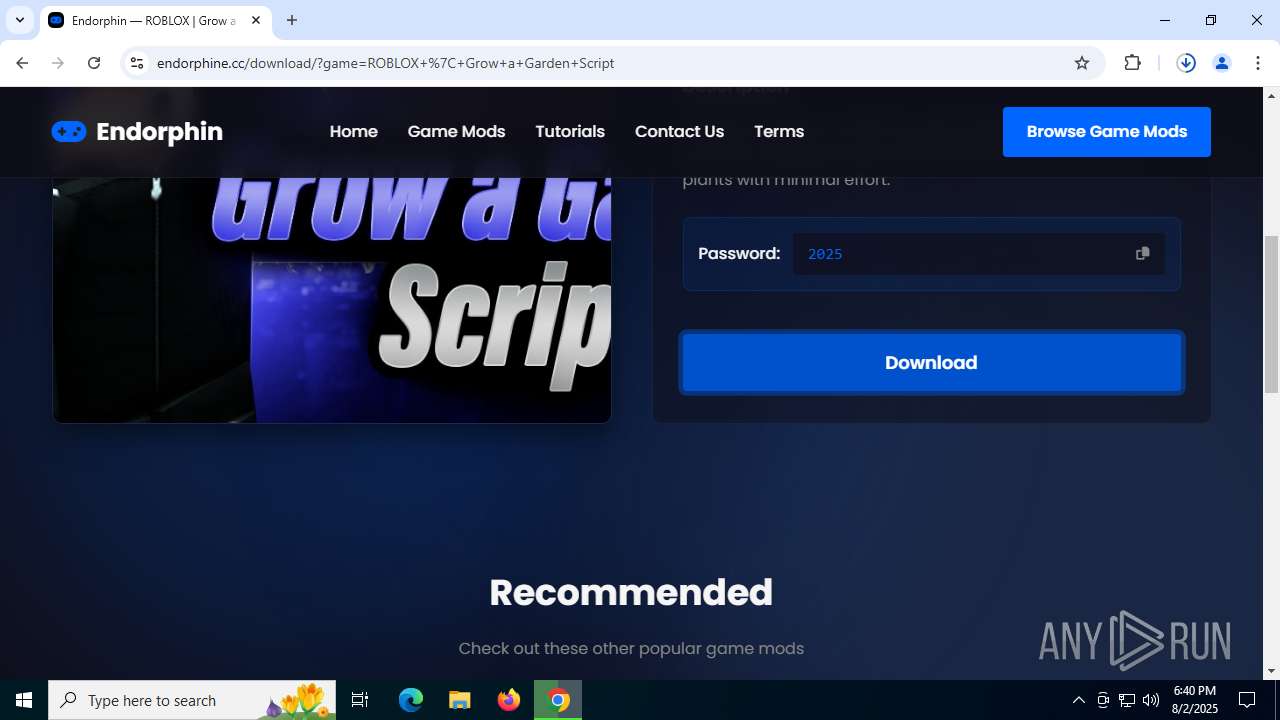This screenshot has height=720, width=1280.
Task: View site information icon in address bar
Action: pyautogui.click(x=137, y=63)
